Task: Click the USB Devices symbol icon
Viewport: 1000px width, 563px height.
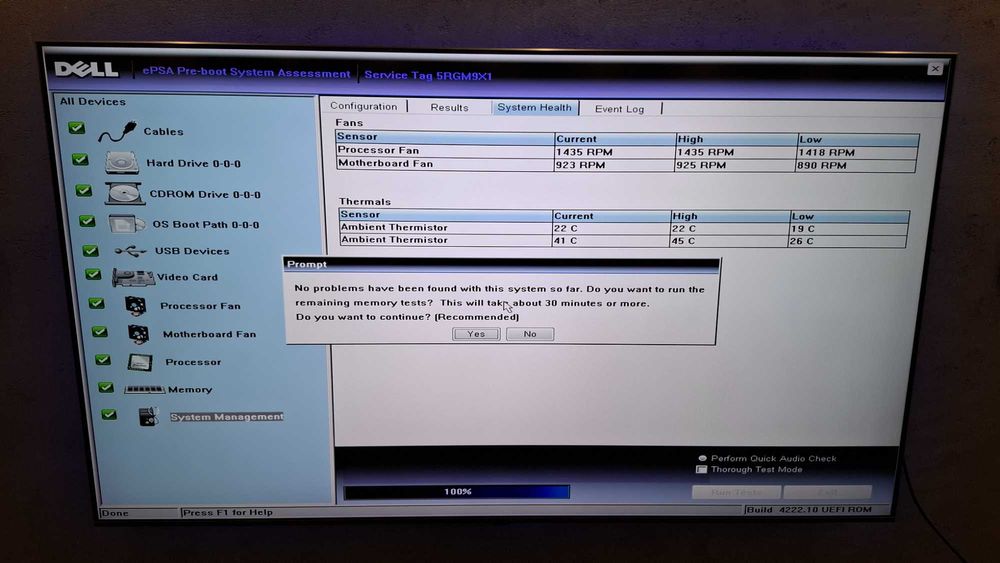Action: coord(131,251)
